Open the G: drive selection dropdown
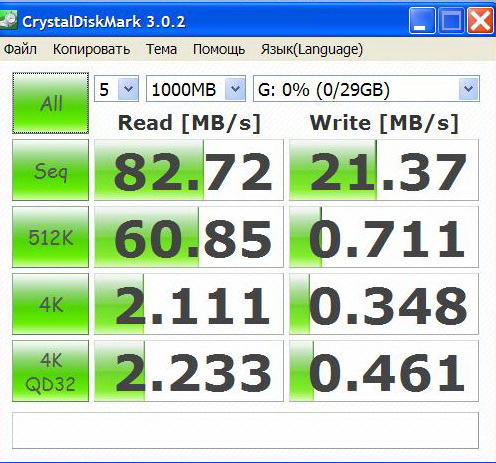The width and height of the screenshot is (496, 463). [366, 89]
